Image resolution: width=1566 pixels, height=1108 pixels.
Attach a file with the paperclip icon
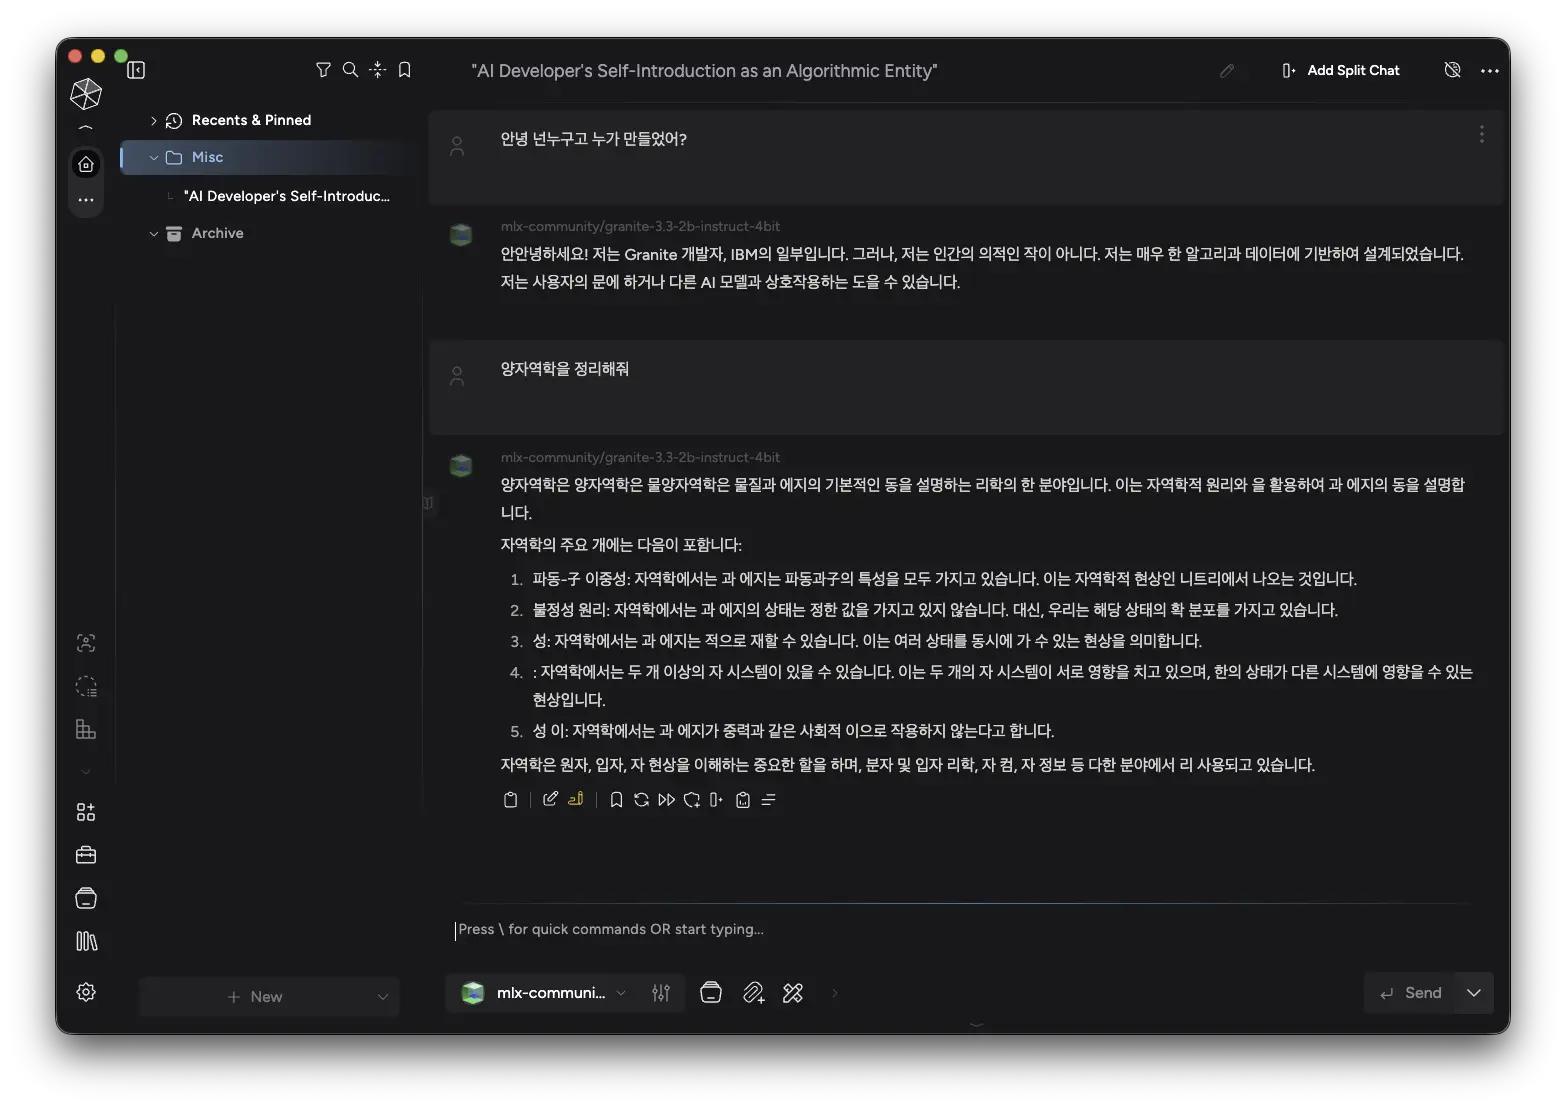pyautogui.click(x=754, y=992)
